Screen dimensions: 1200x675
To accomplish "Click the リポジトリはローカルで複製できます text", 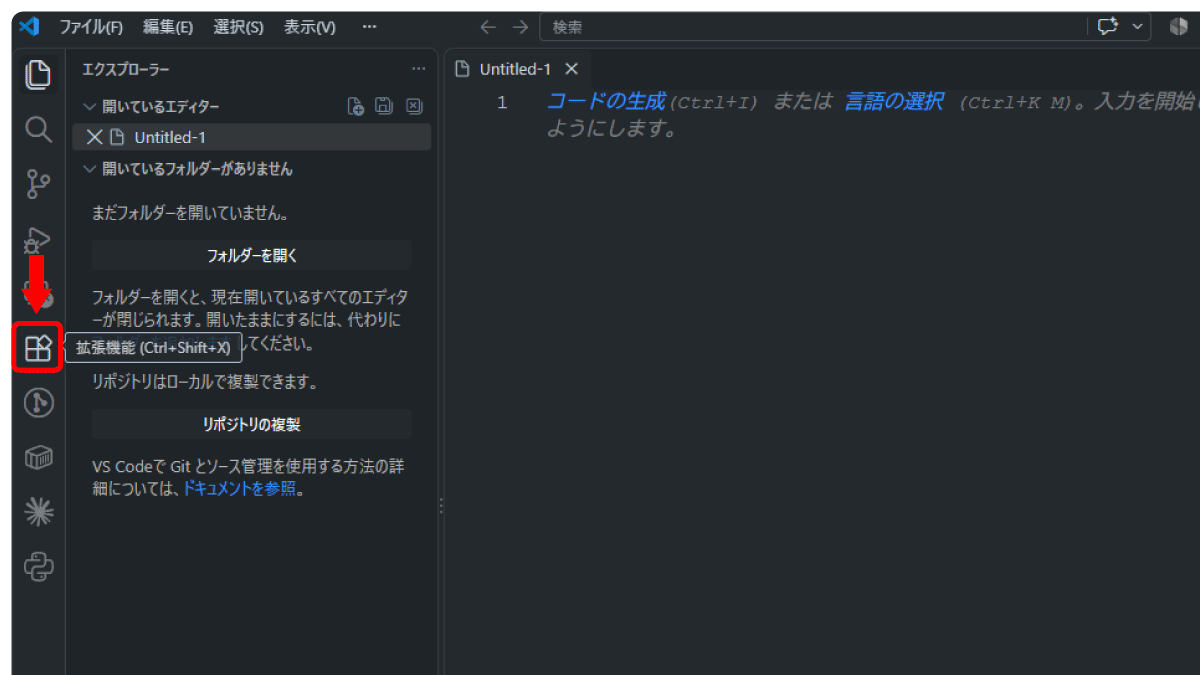I will click(x=204, y=382).
